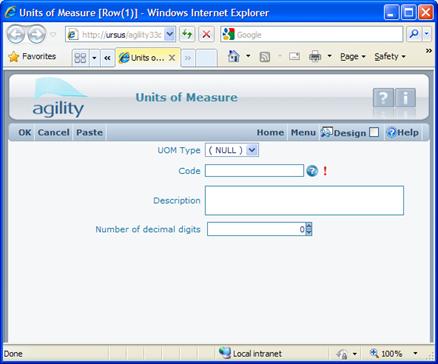Click the help icon beside Code field
The width and height of the screenshot is (438, 364).
pyautogui.click(x=312, y=171)
